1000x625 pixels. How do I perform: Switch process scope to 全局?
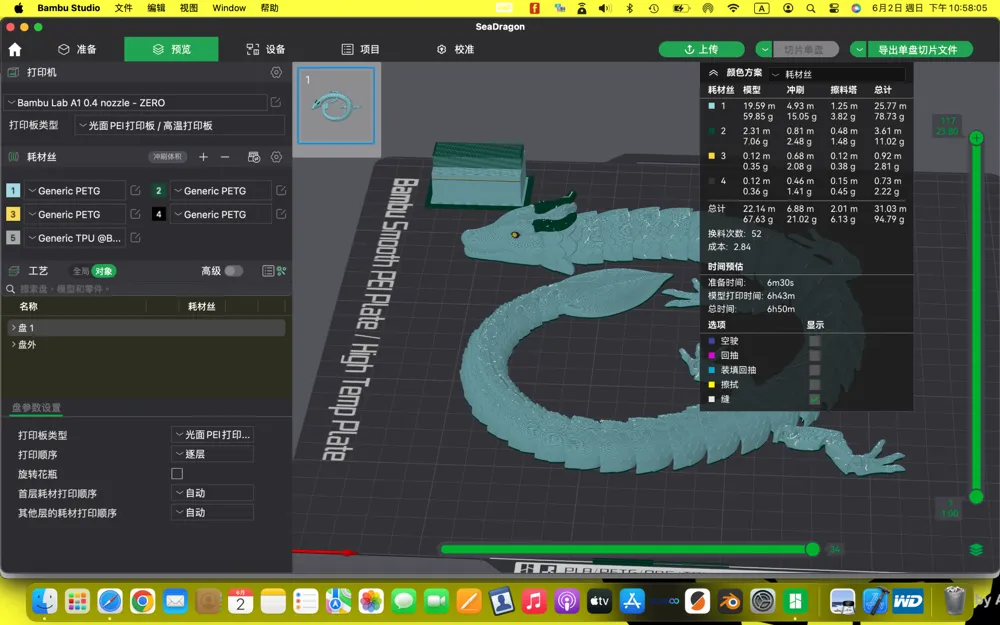[80, 271]
